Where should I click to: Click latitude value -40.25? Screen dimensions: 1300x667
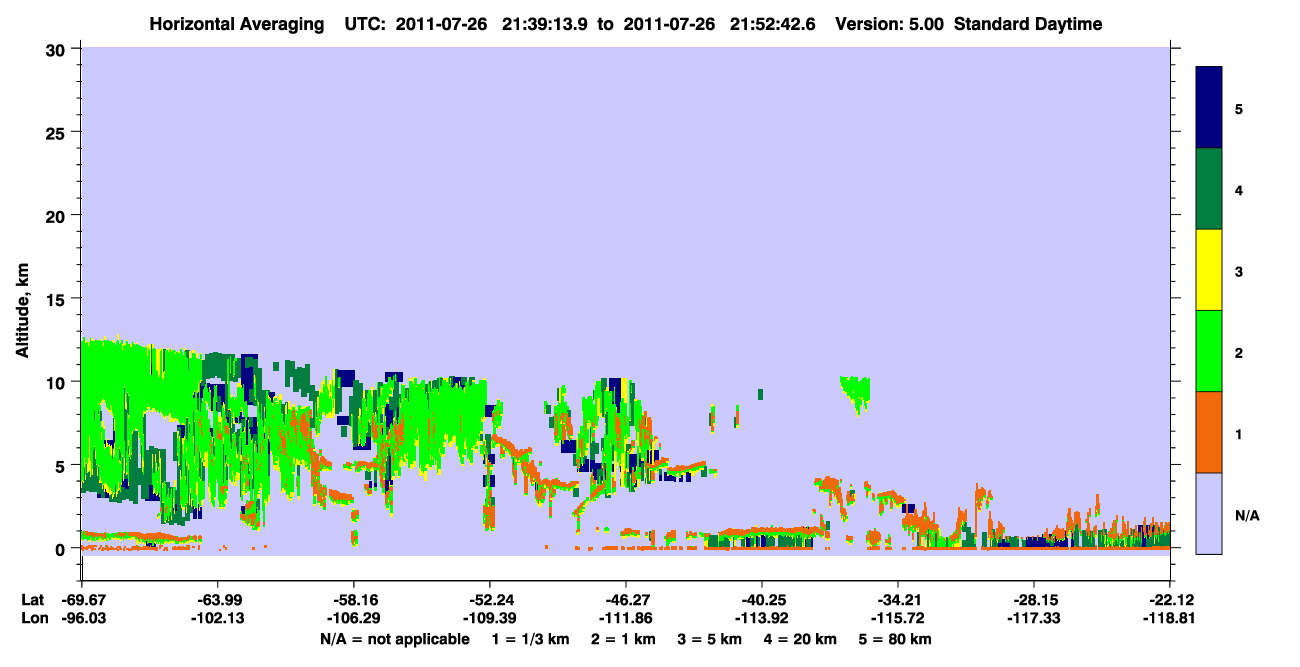coord(762,600)
